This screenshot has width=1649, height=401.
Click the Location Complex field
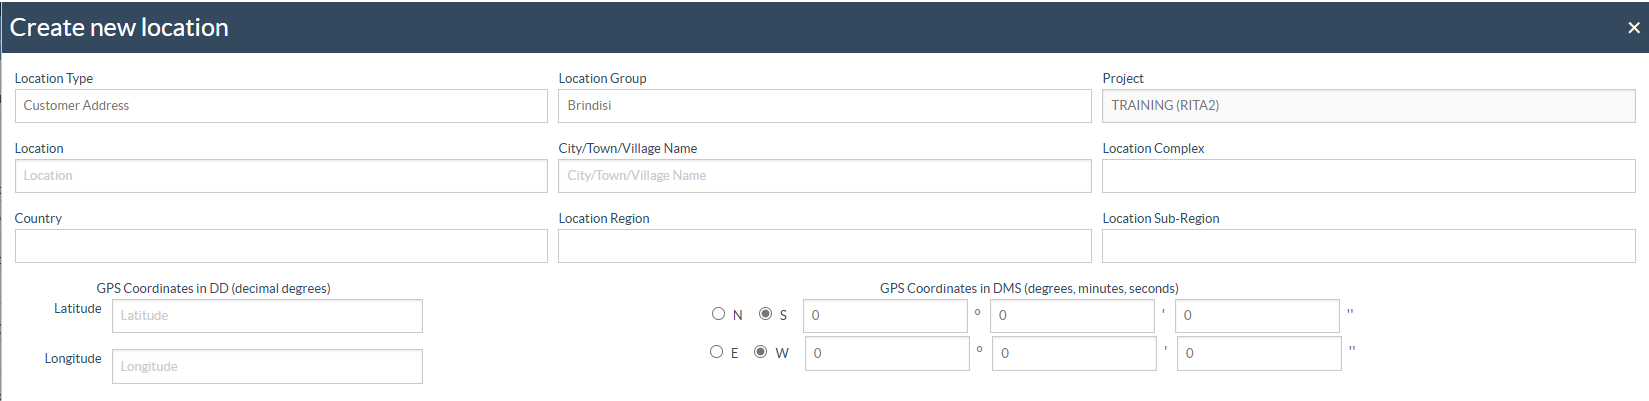1368,176
